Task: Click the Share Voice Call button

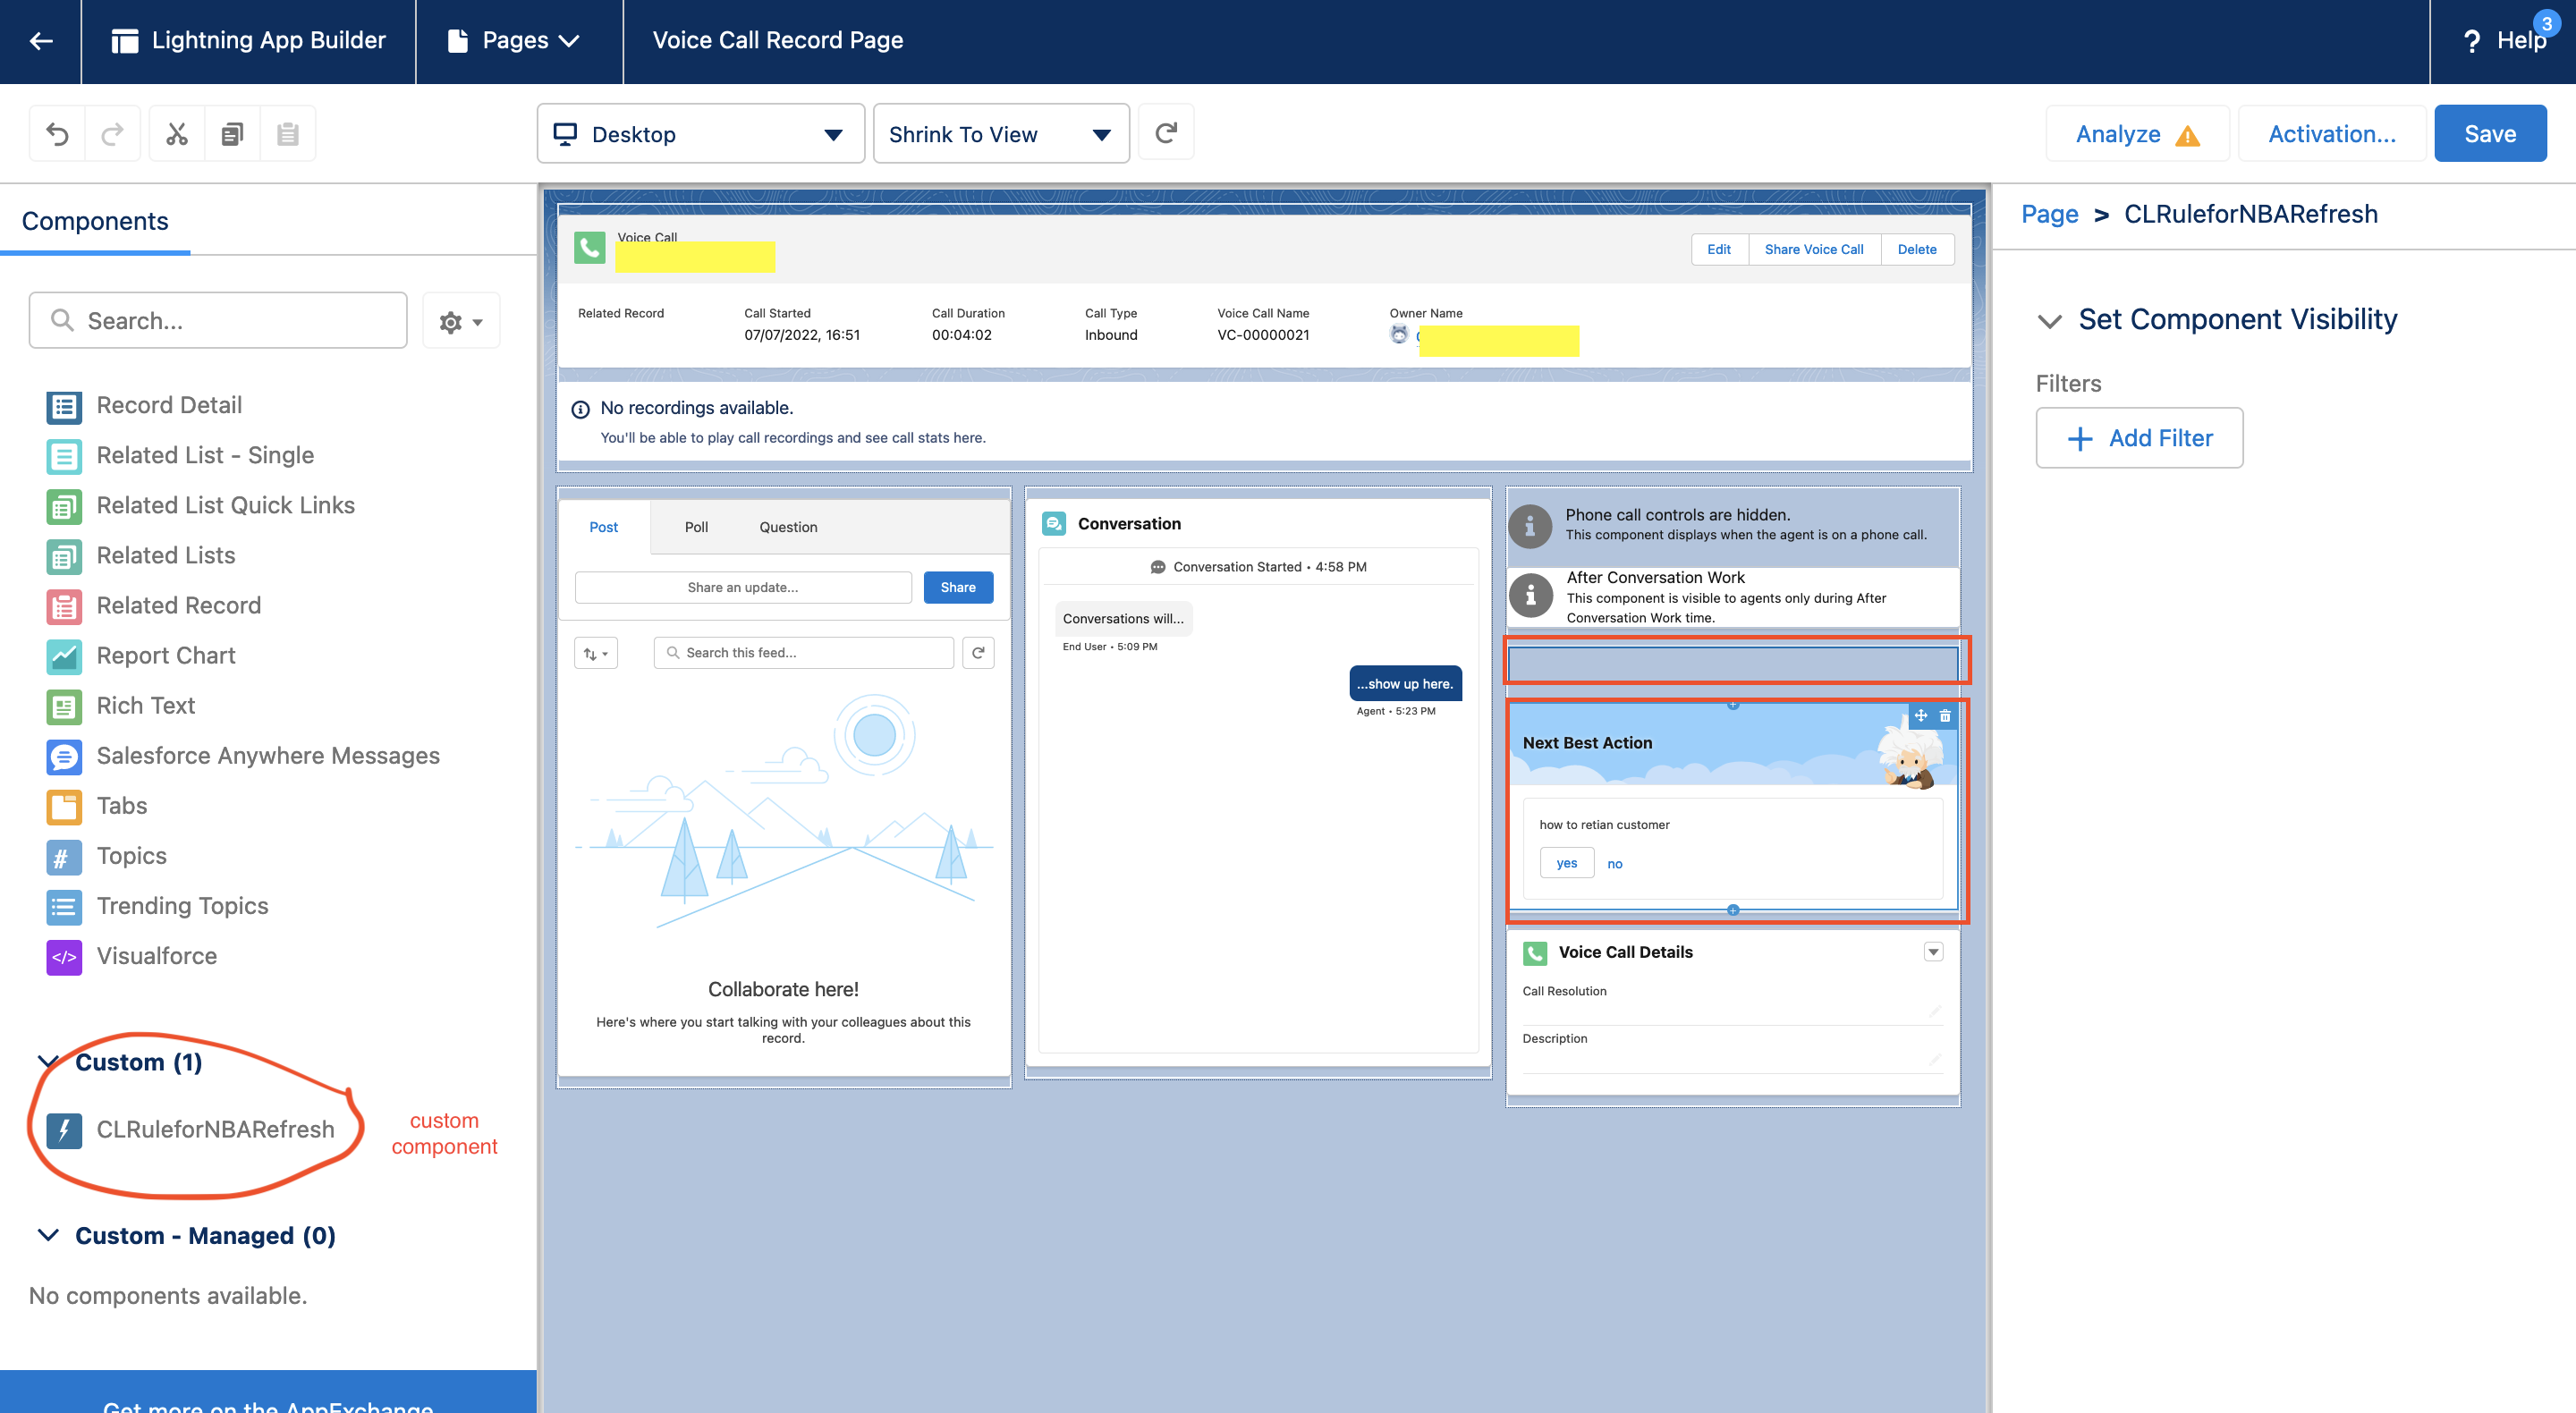Action: 1813,249
